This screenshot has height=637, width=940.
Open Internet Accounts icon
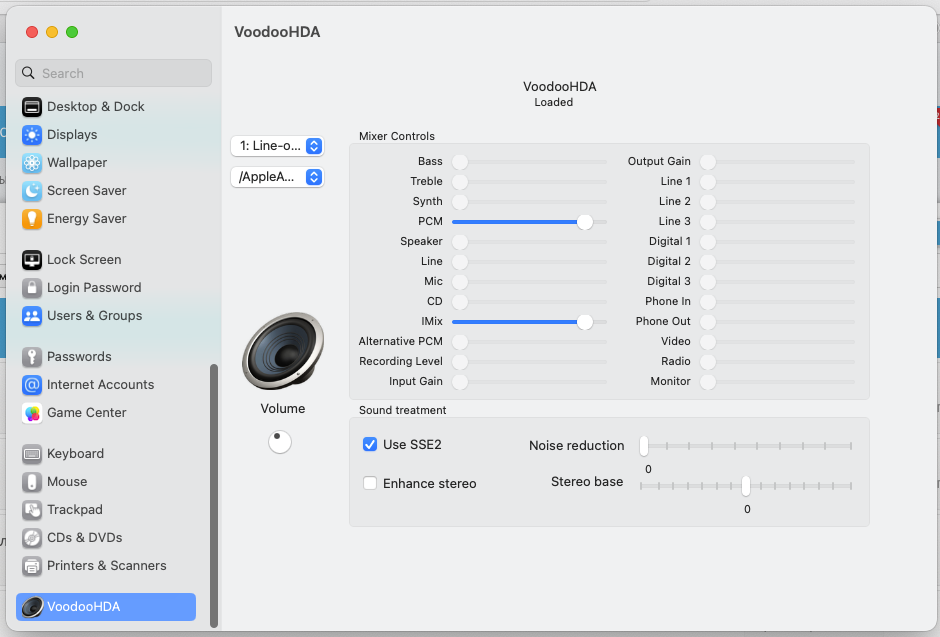32,385
